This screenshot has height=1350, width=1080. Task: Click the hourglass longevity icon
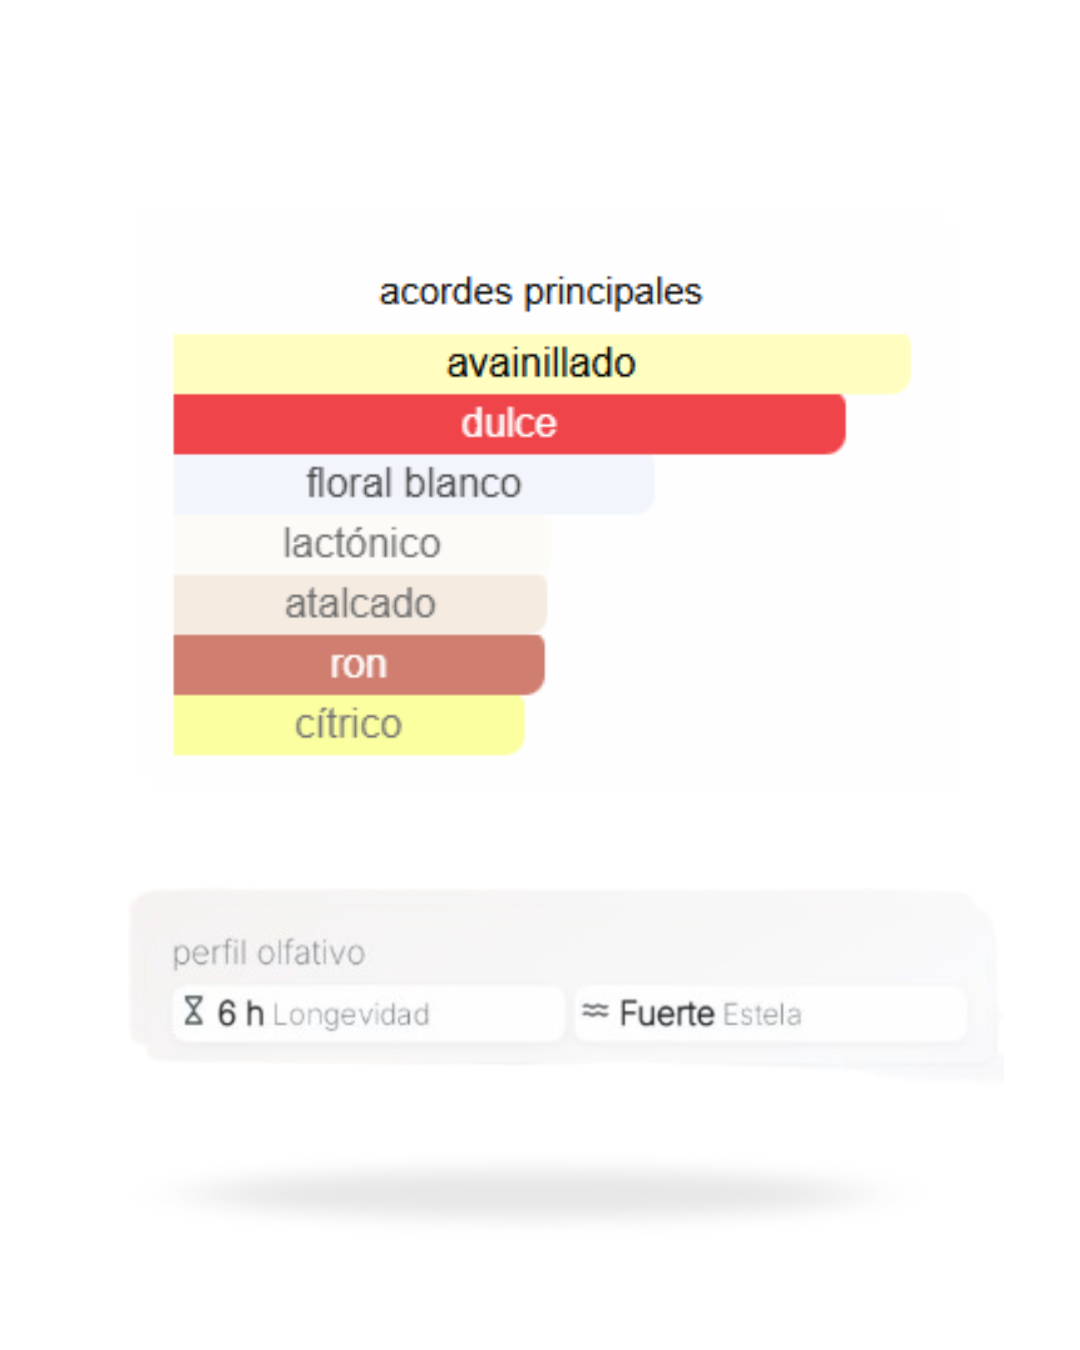(x=194, y=1011)
